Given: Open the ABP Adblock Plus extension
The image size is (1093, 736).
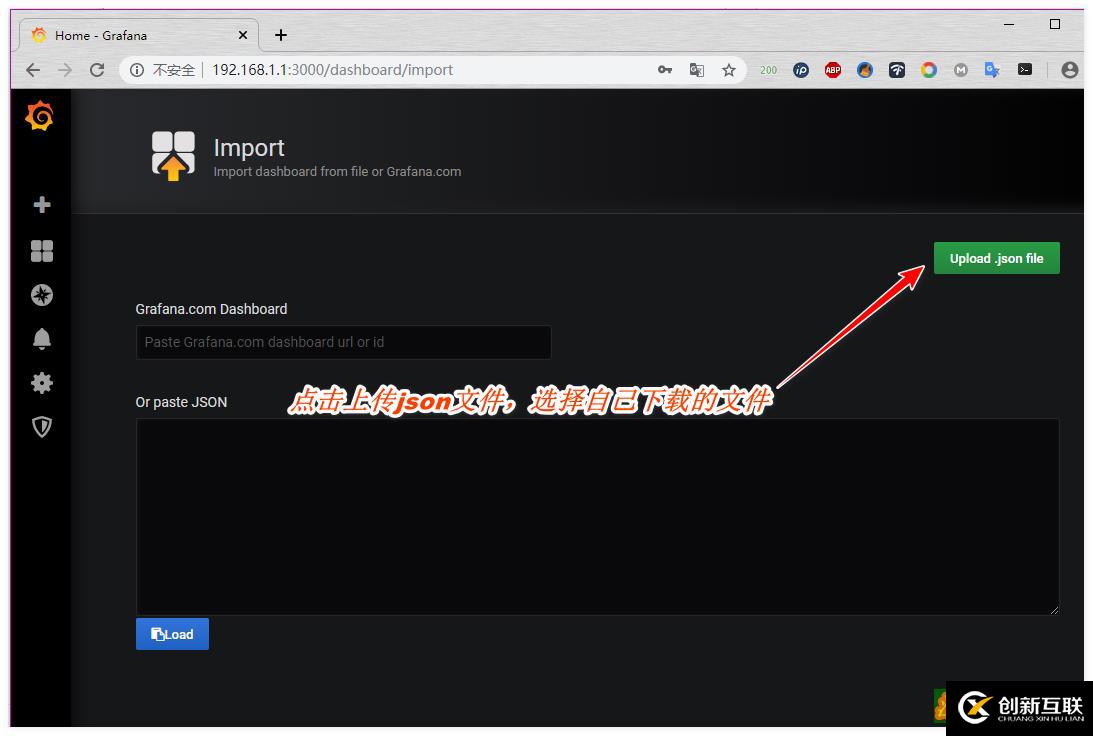Looking at the screenshot, I should [833, 70].
